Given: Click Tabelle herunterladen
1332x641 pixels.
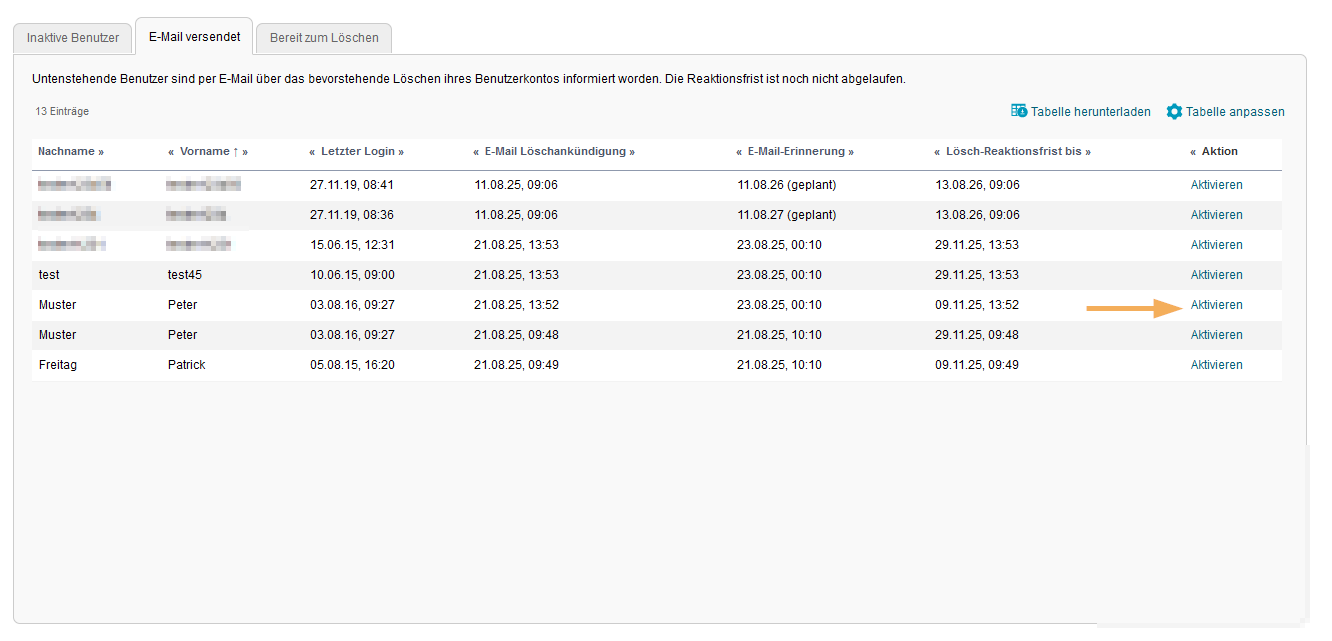Looking at the screenshot, I should 1090,111.
